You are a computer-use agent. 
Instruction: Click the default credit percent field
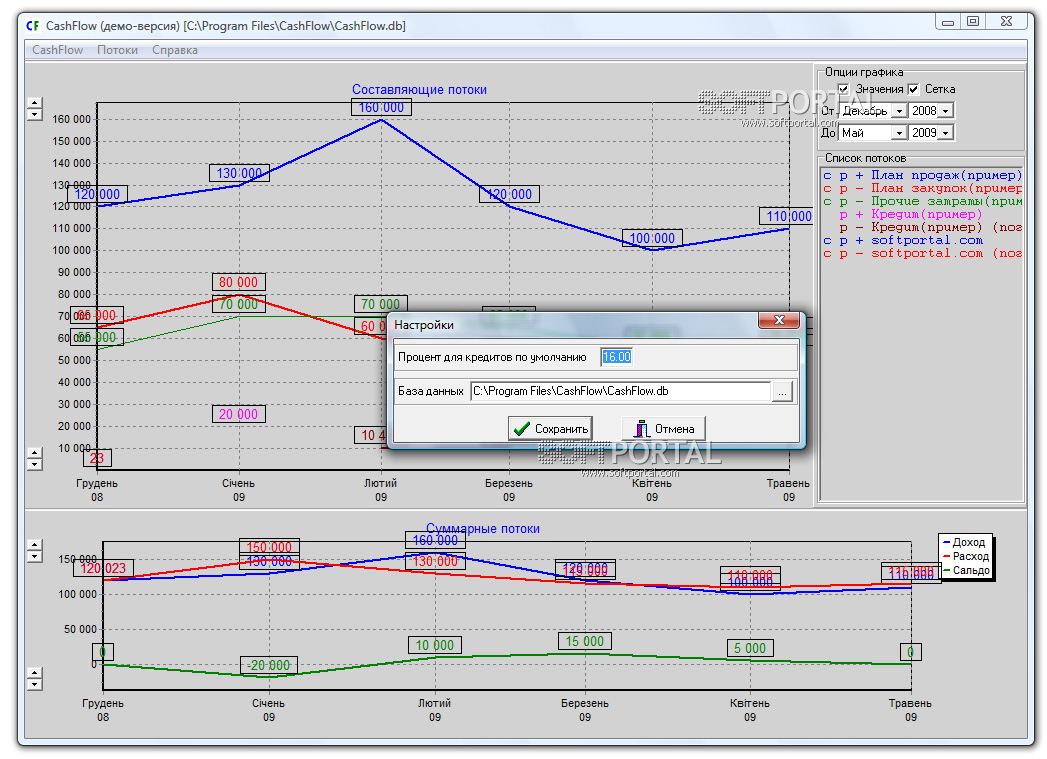pos(616,357)
